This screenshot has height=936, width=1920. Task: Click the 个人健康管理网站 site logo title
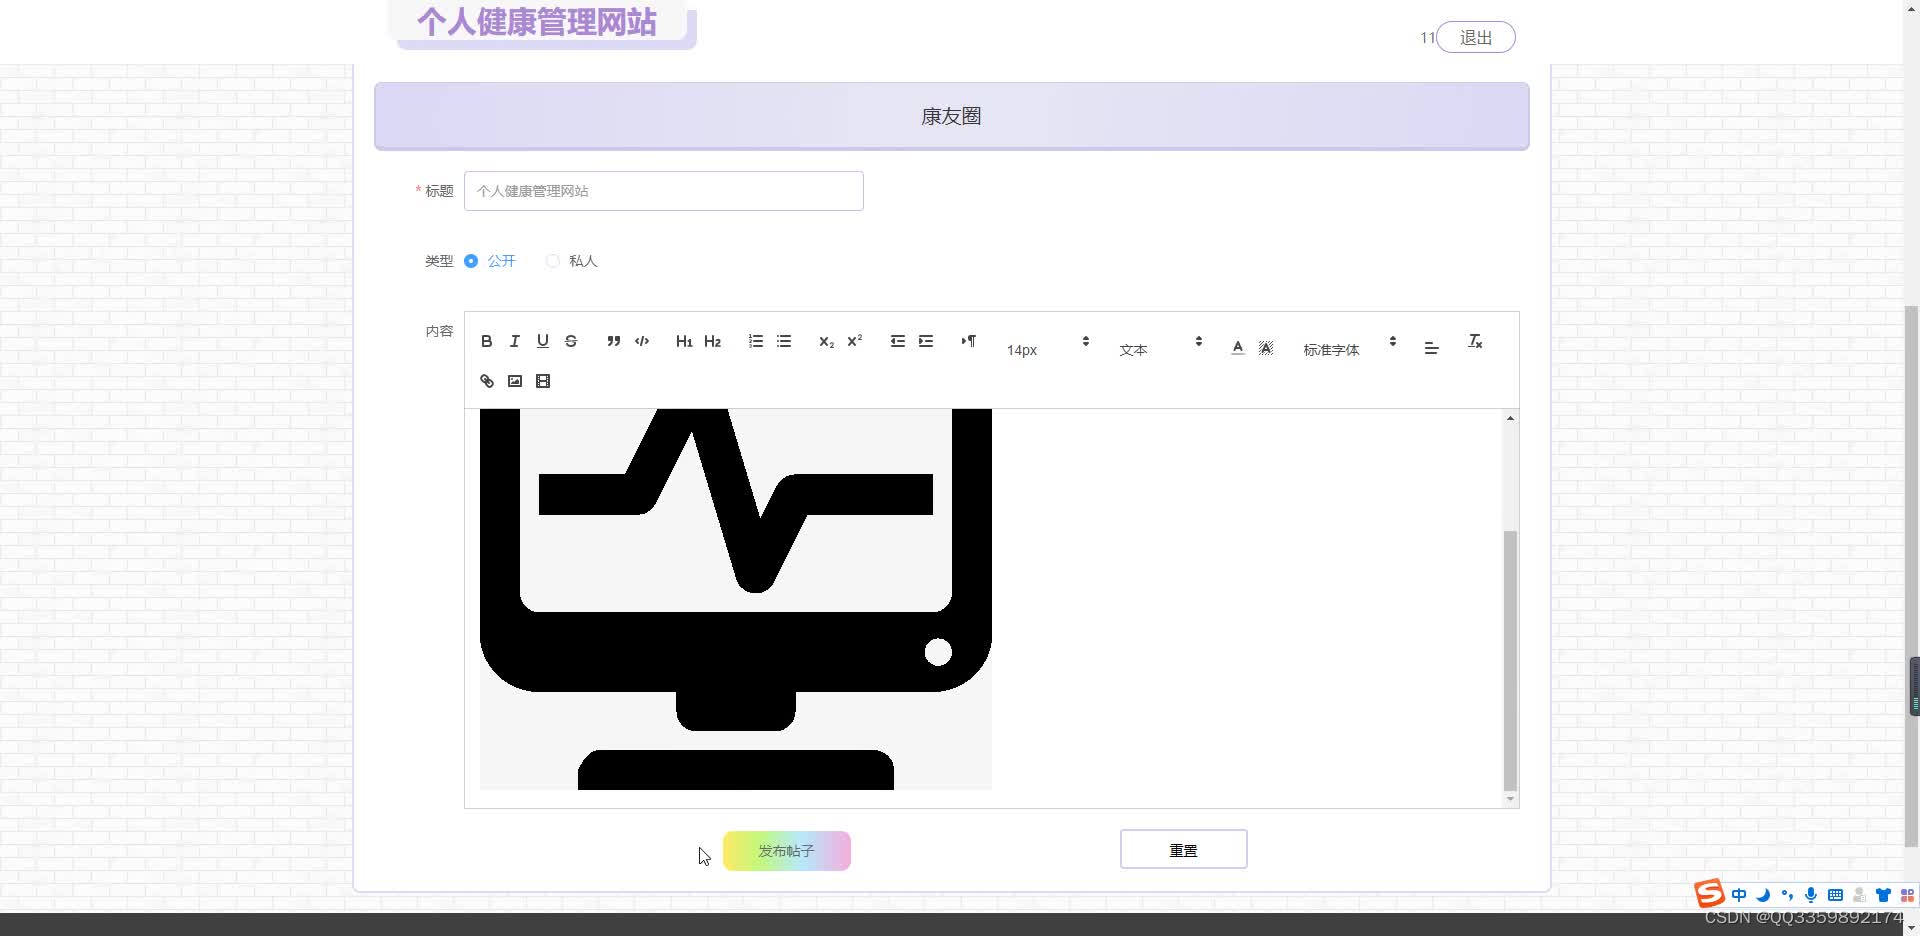click(537, 22)
